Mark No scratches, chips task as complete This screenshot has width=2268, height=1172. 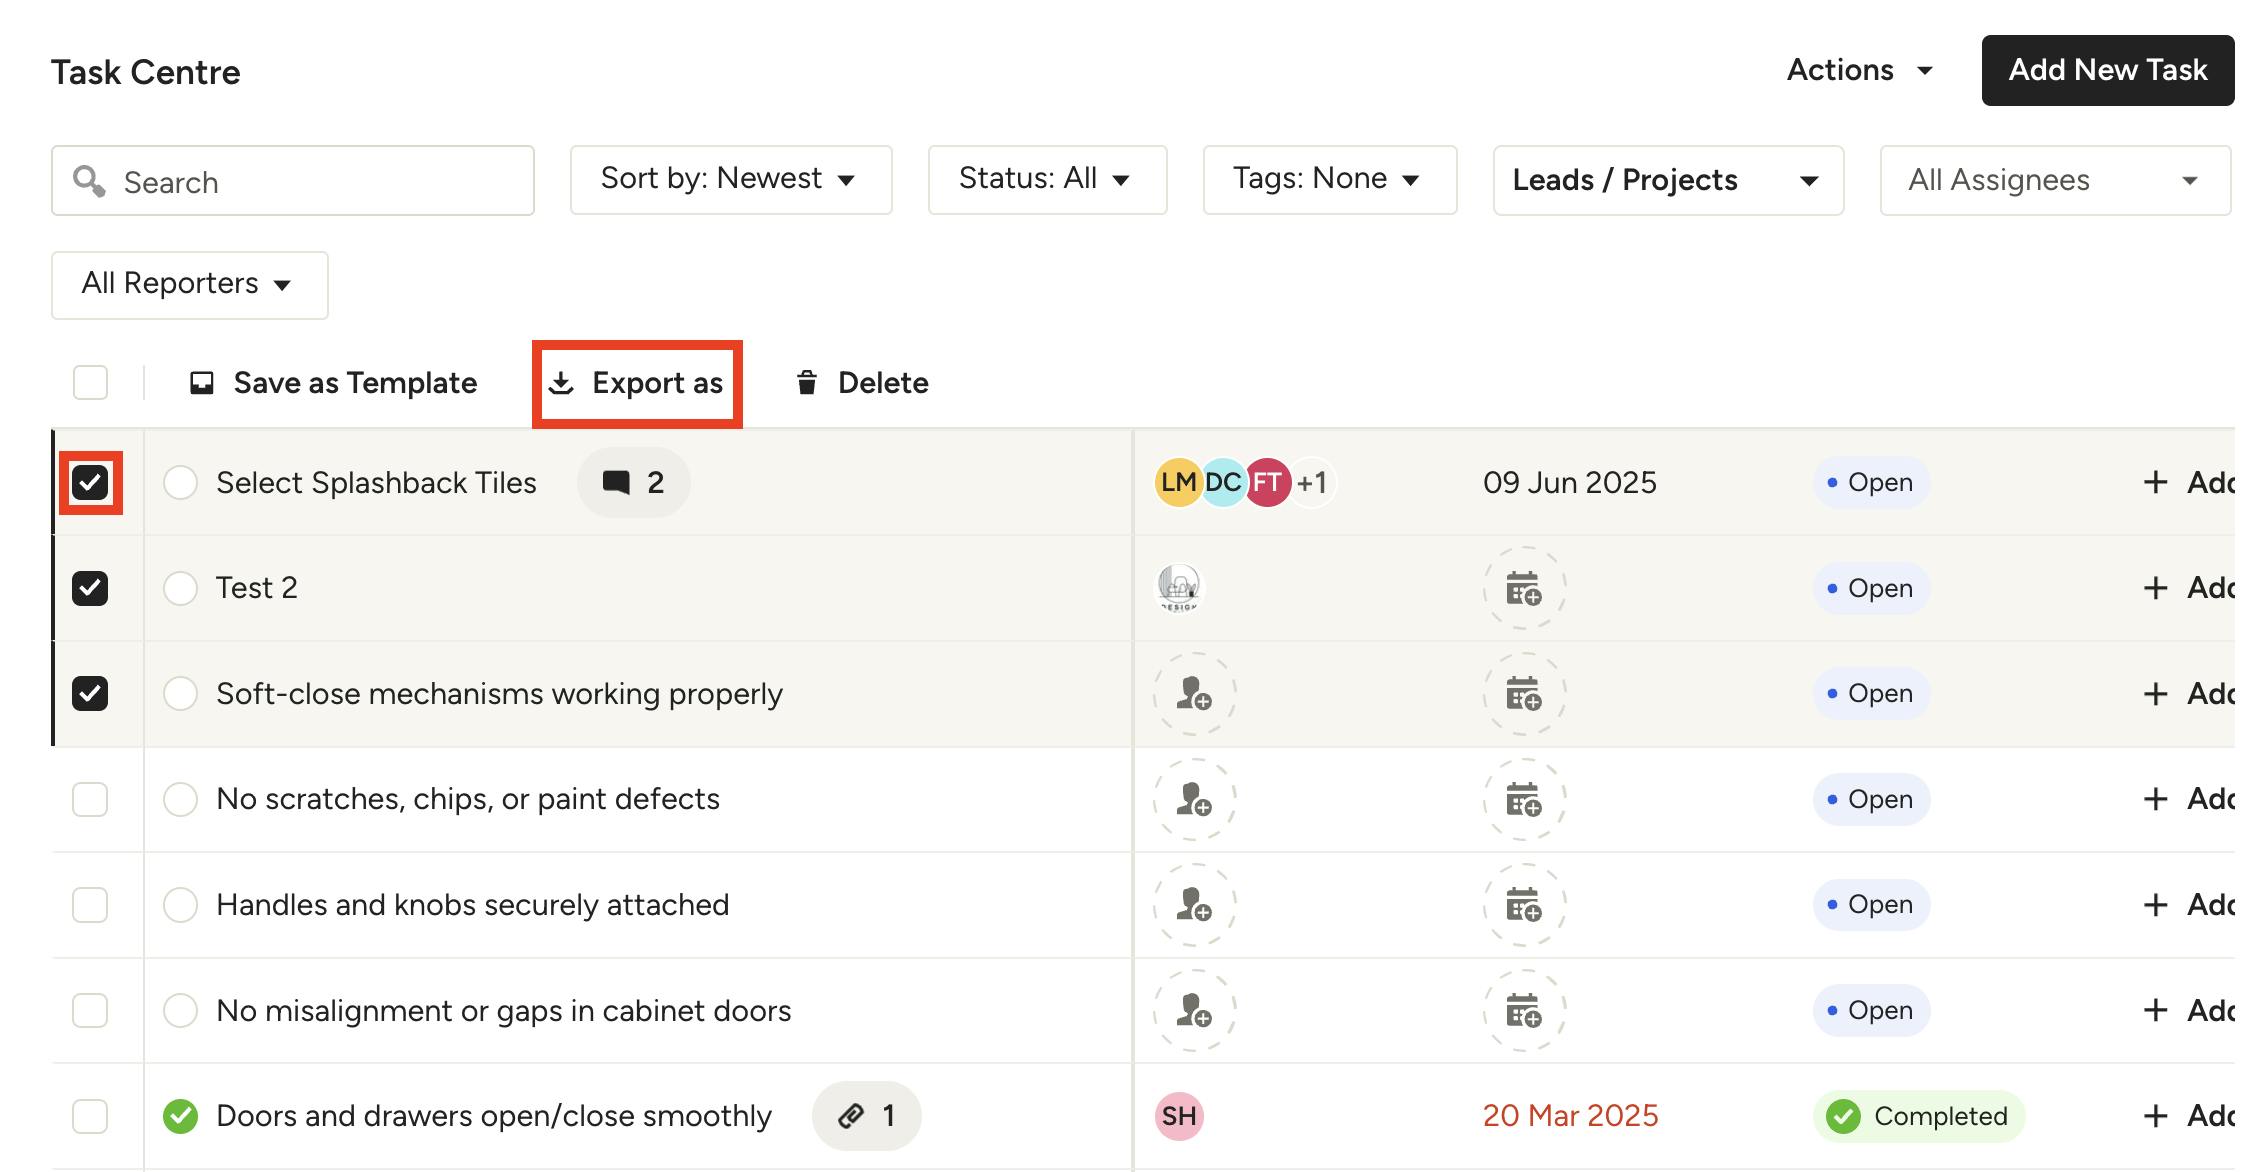point(180,799)
